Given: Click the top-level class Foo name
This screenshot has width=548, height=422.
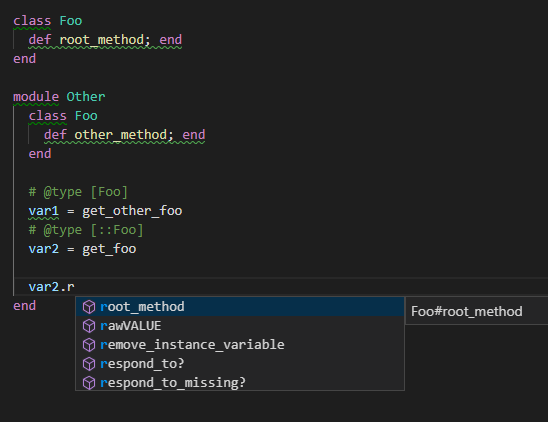Looking at the screenshot, I should click(x=71, y=21).
